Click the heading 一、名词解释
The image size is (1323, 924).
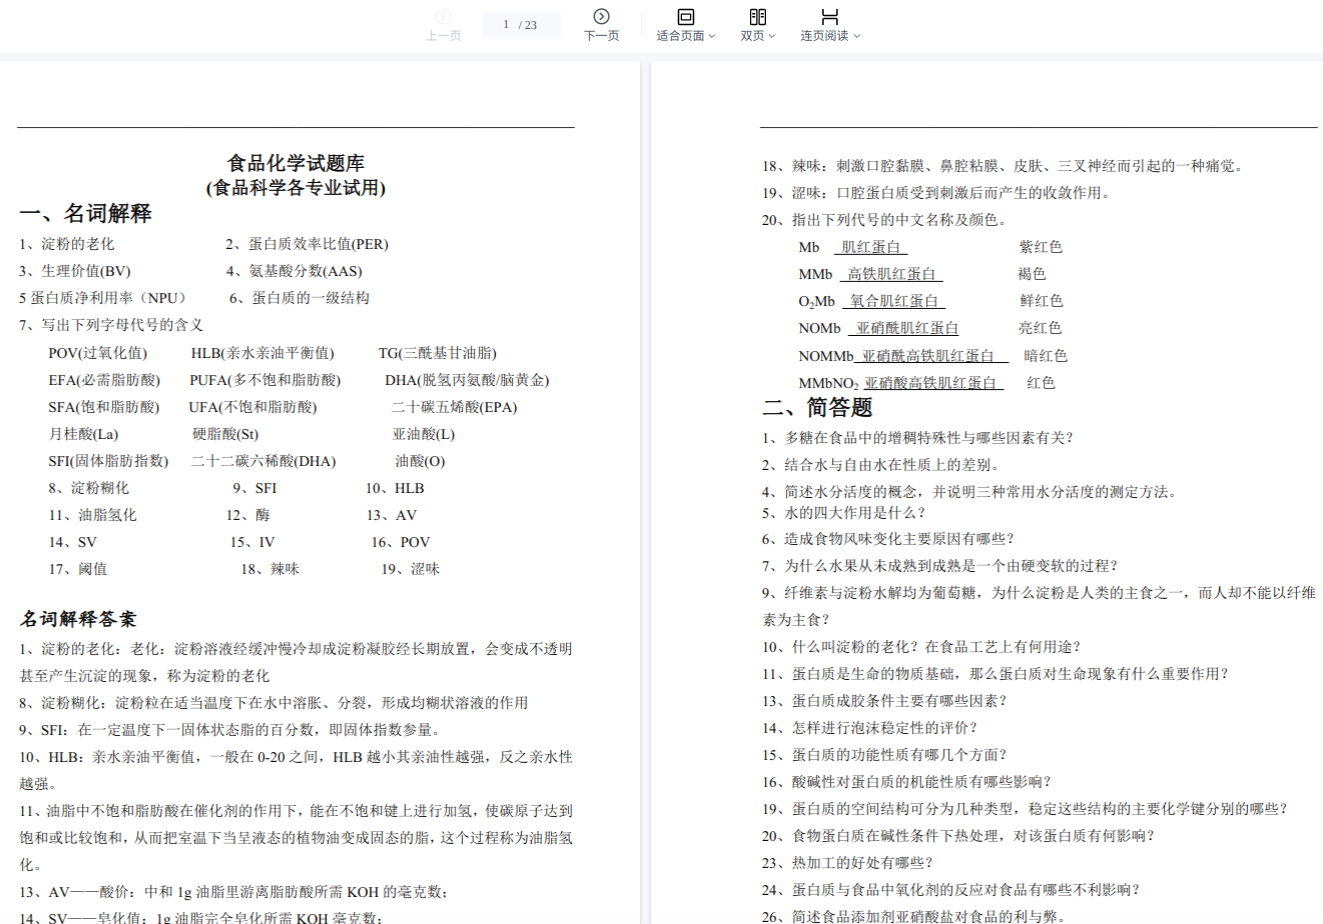86,213
